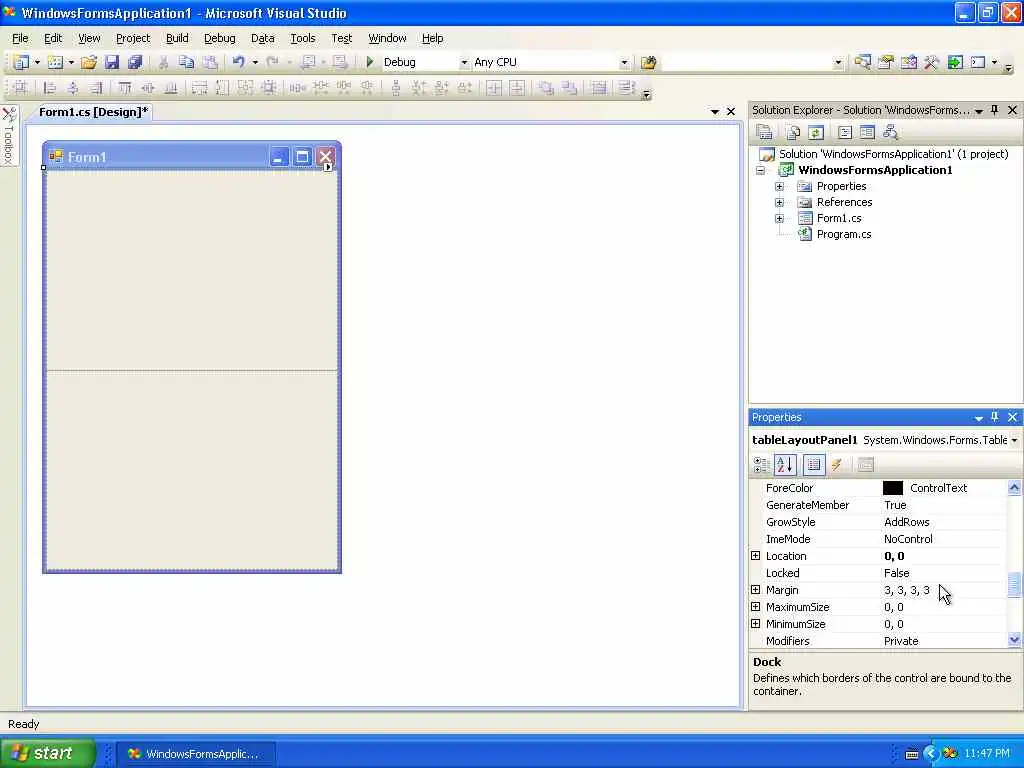Open the Any CPU platform dropdown
Screen dimensions: 1024x768
click(x=624, y=63)
